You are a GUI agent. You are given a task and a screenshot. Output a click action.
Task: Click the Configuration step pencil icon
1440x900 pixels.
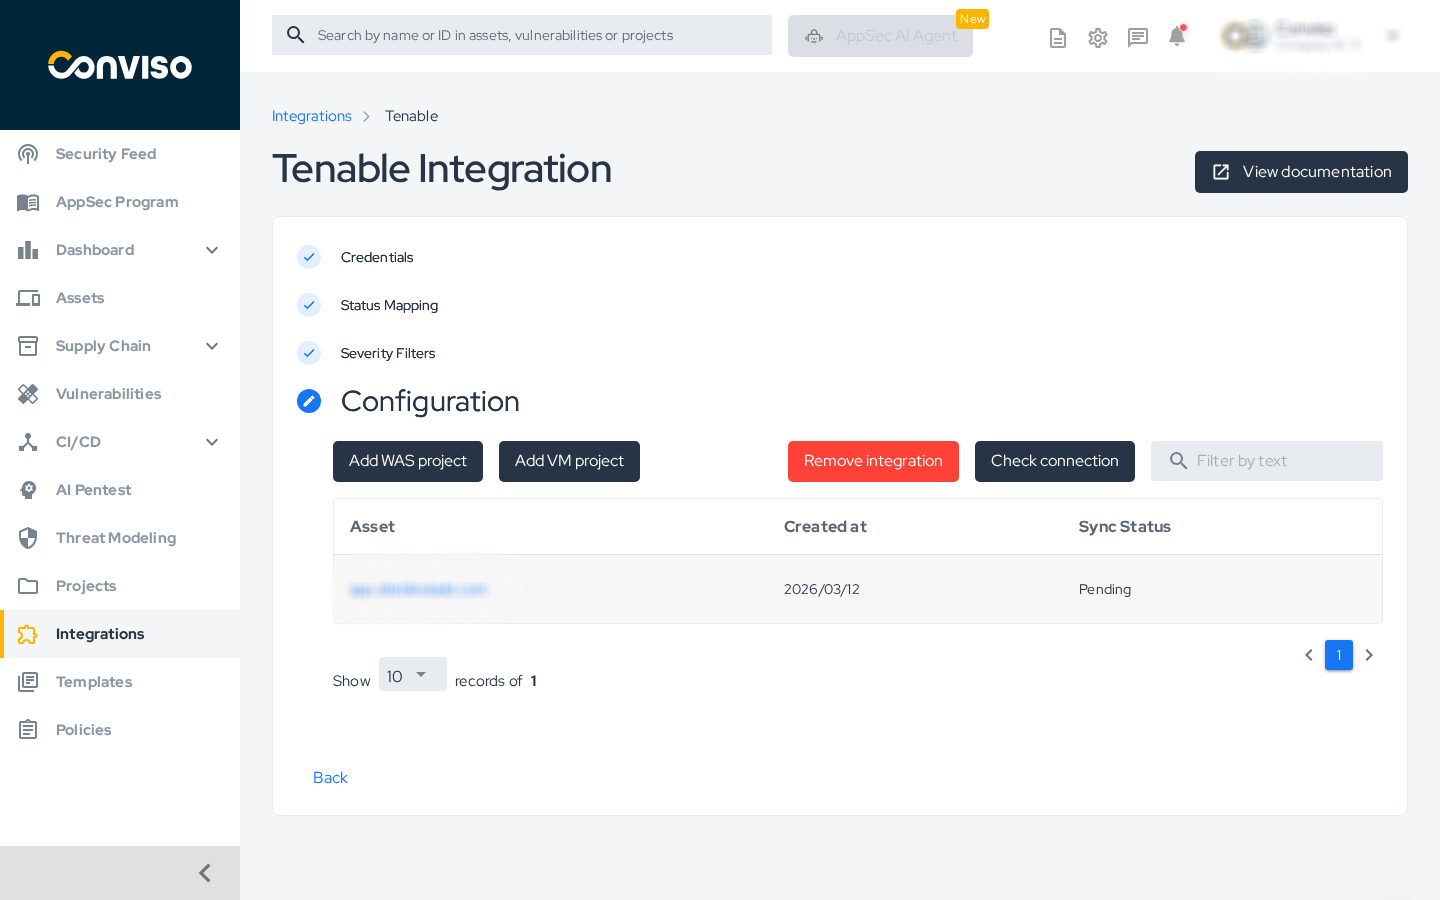click(x=309, y=401)
